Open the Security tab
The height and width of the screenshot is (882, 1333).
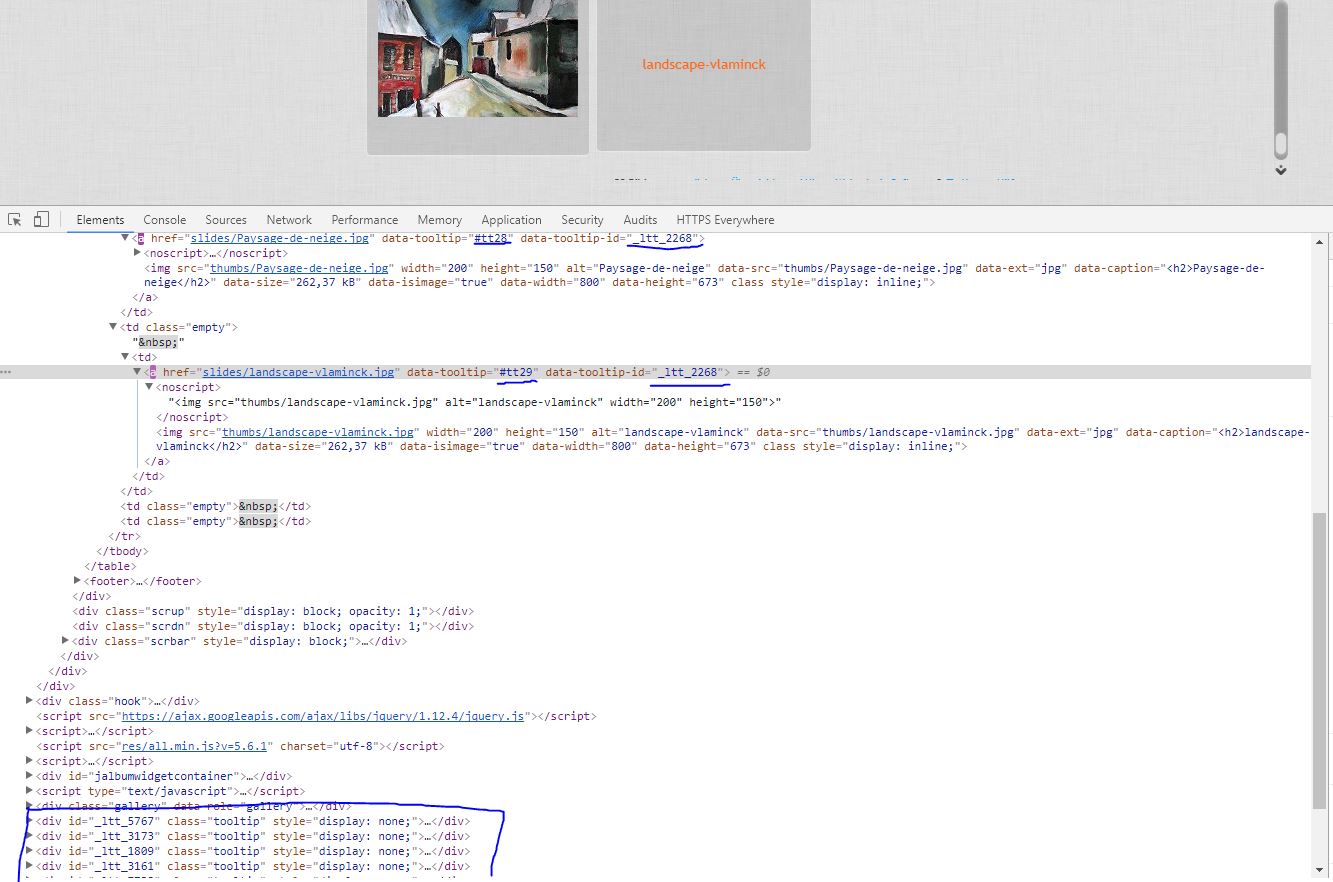(x=582, y=220)
